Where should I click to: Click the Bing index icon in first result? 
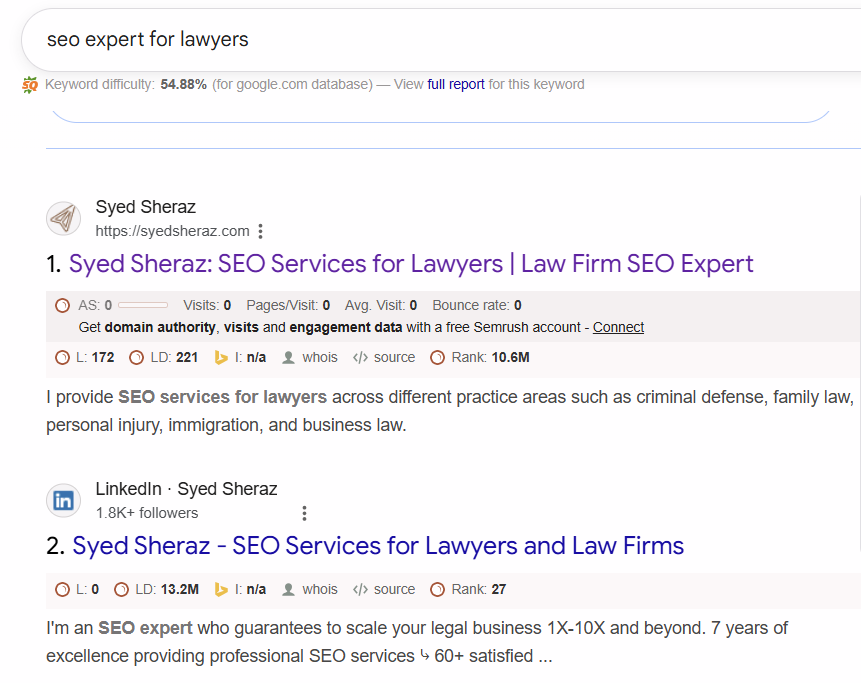(x=221, y=358)
